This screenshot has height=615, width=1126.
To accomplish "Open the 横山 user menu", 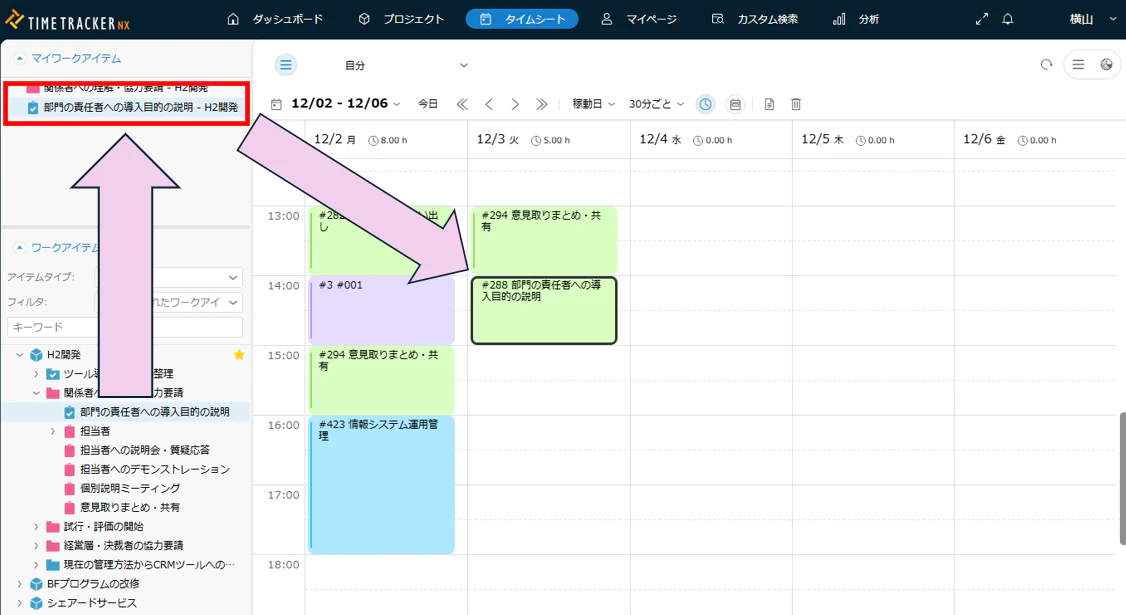I will point(1093,19).
